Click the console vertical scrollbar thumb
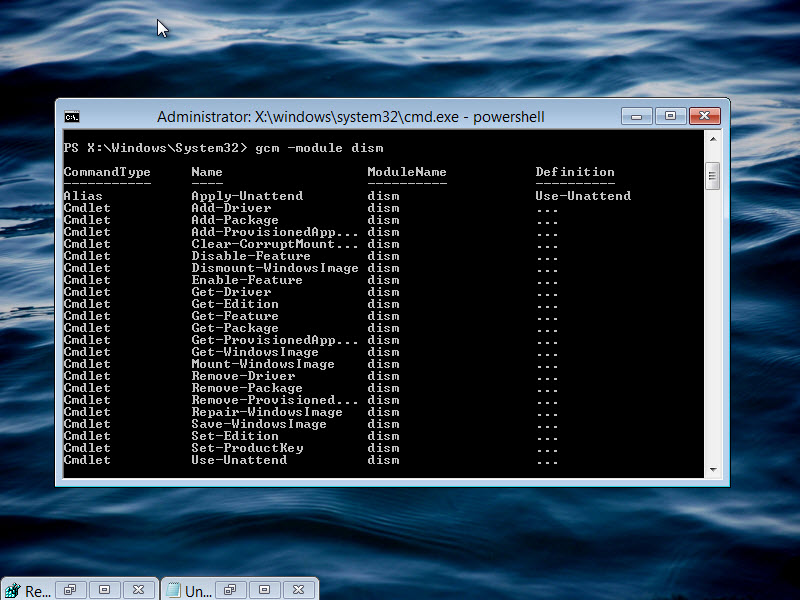The width and height of the screenshot is (800, 600). 713,176
